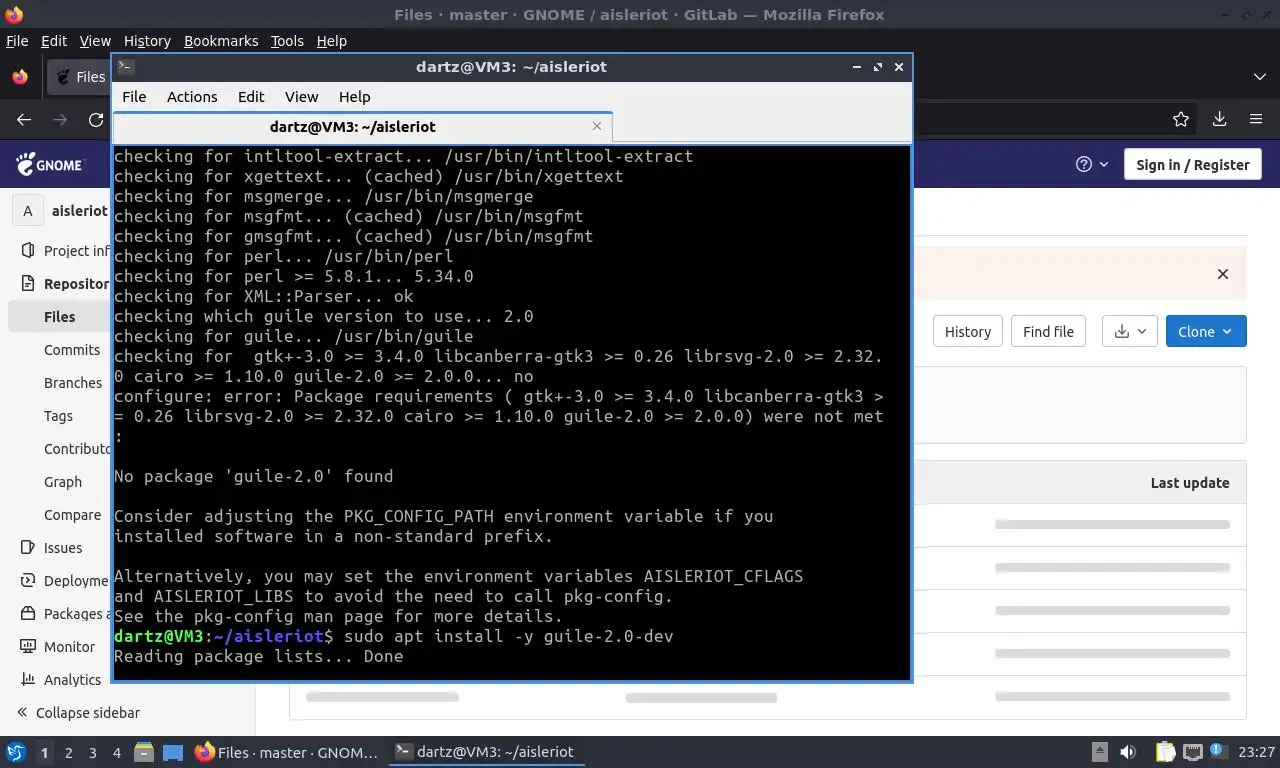This screenshot has width=1280, height=768.
Task: Click the Firefox View pinned icon
Action: pyautogui.click(x=20, y=77)
